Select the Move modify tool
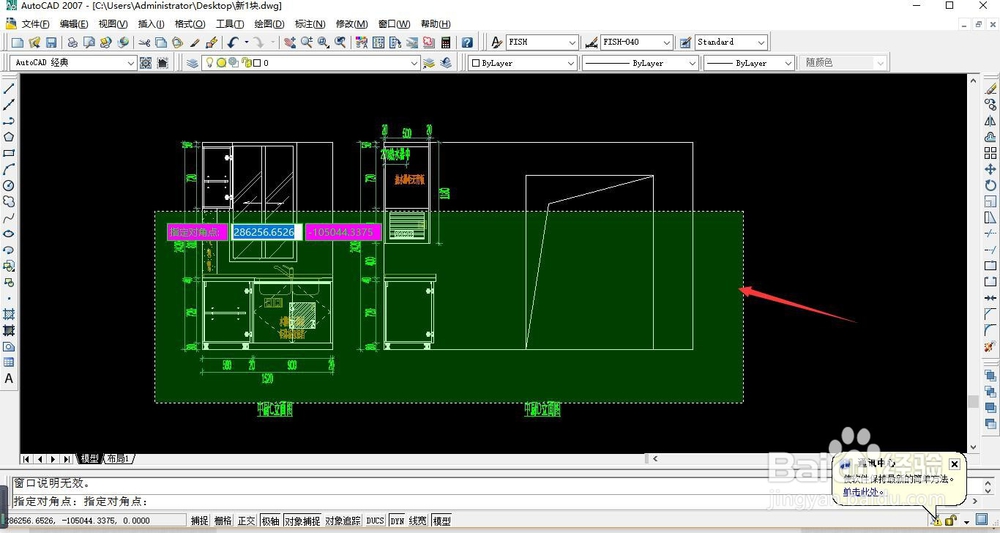The height and width of the screenshot is (533, 1000). click(x=990, y=169)
